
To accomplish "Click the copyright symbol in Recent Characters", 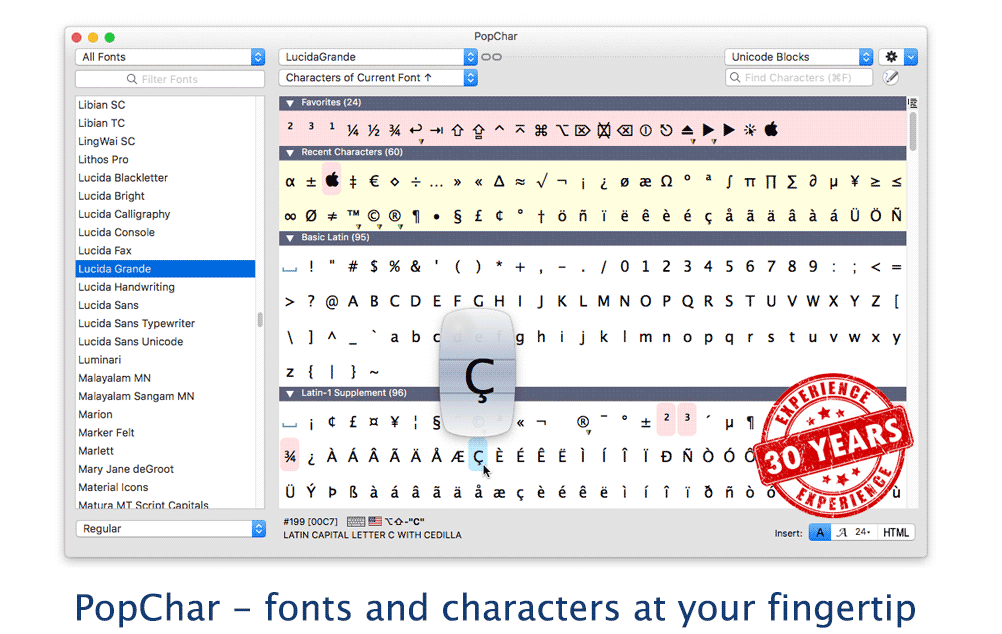I will pos(374,216).
